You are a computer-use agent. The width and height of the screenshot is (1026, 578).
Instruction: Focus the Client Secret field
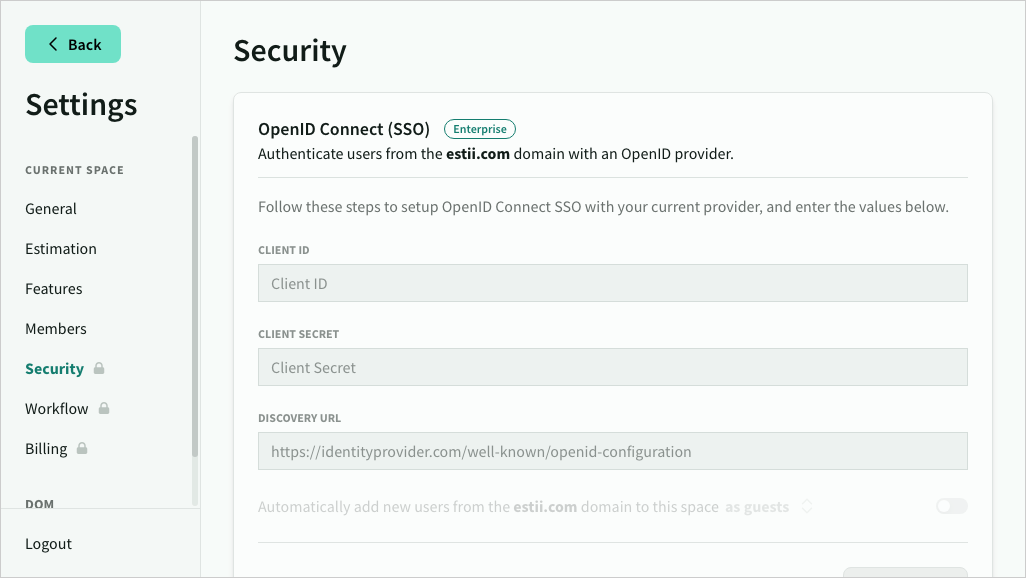point(612,368)
